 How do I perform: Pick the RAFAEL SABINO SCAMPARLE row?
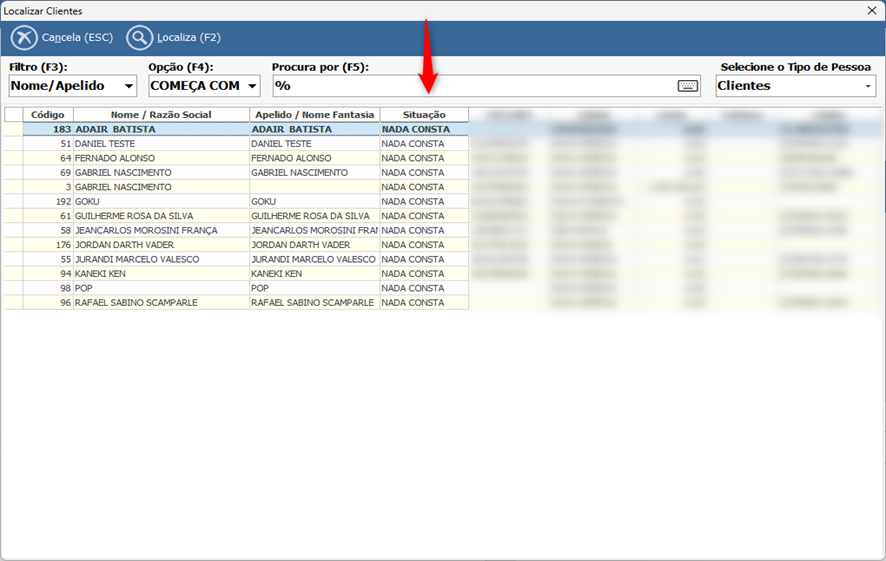(x=160, y=303)
